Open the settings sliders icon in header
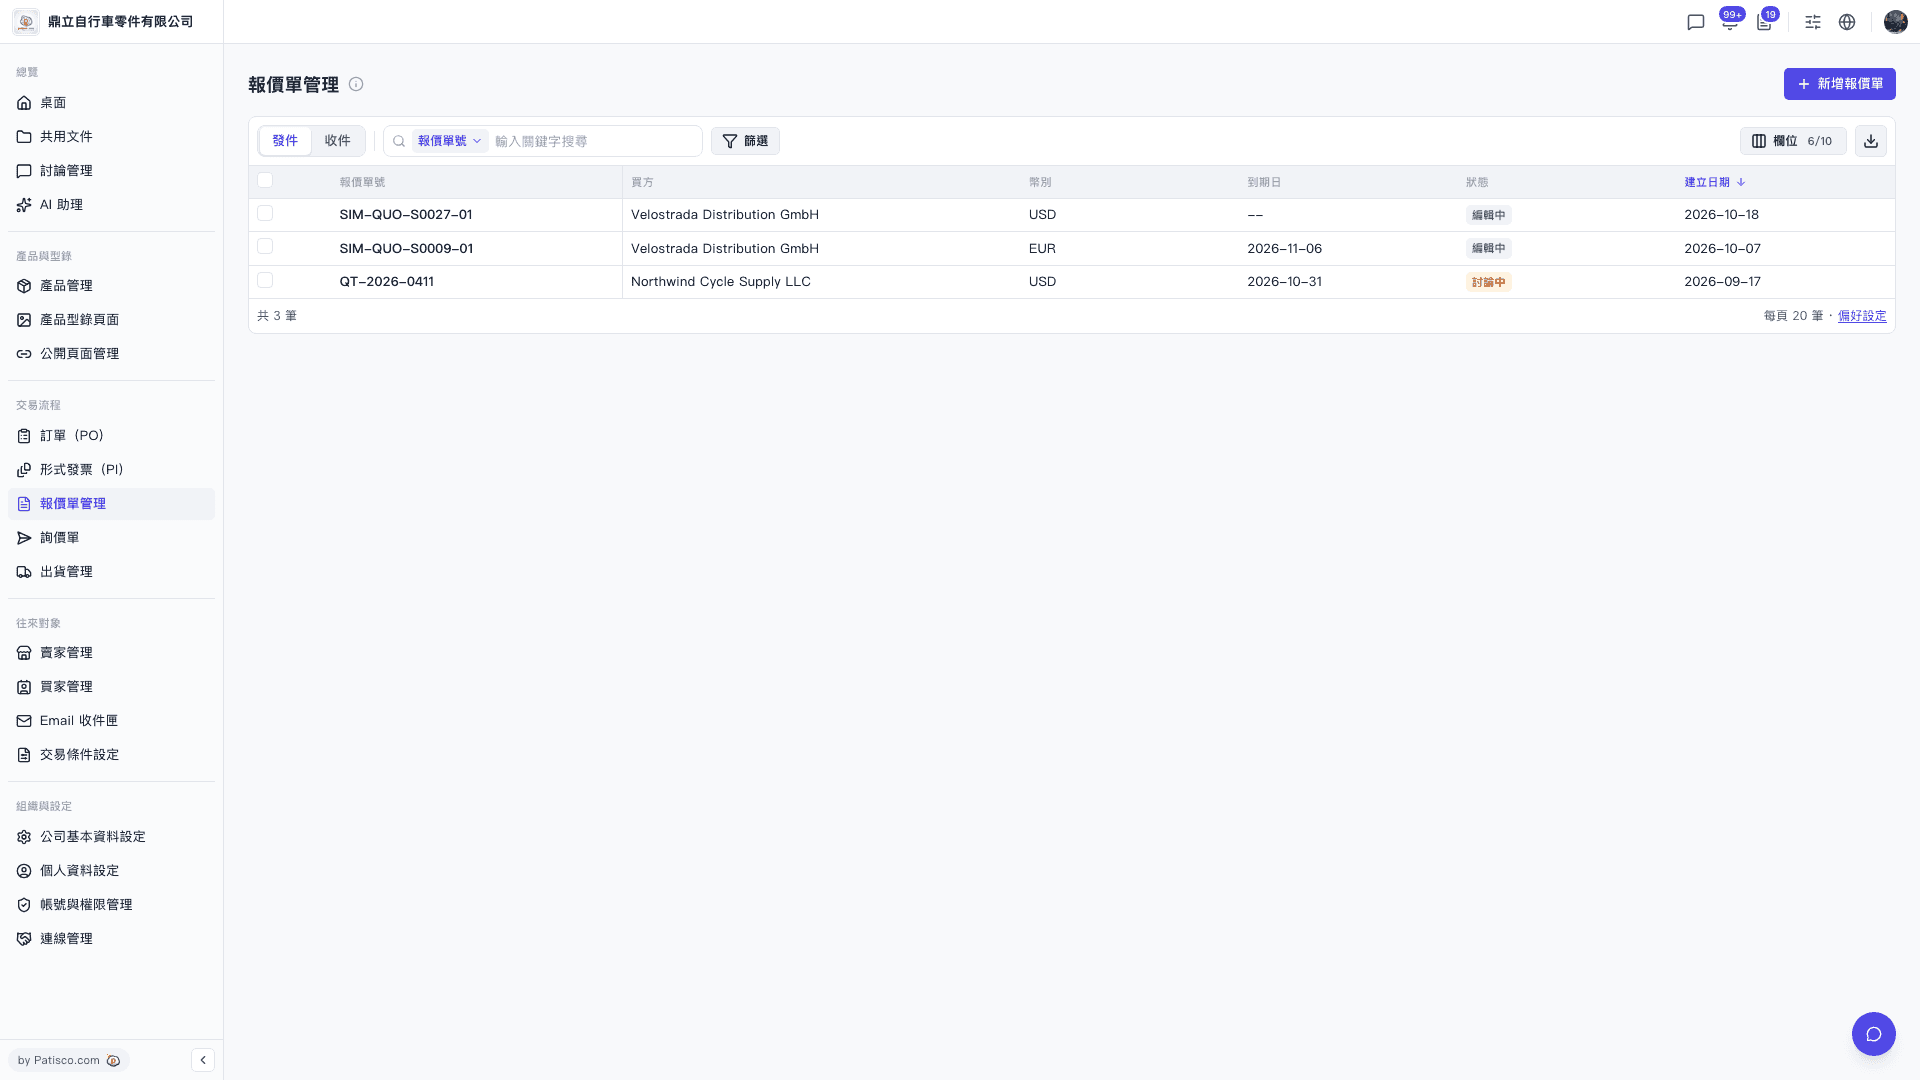1920x1080 pixels. (x=1813, y=22)
